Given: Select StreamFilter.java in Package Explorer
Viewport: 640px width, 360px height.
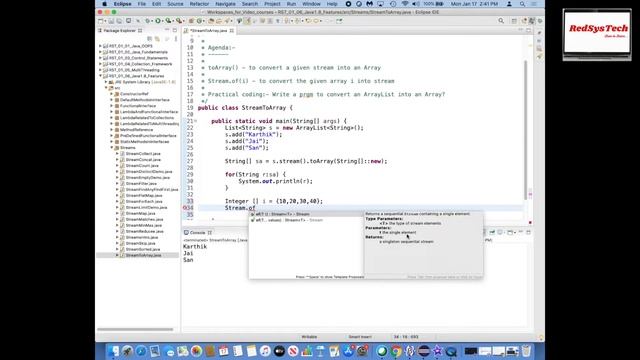Looking at the screenshot, I should click(x=141, y=184).
